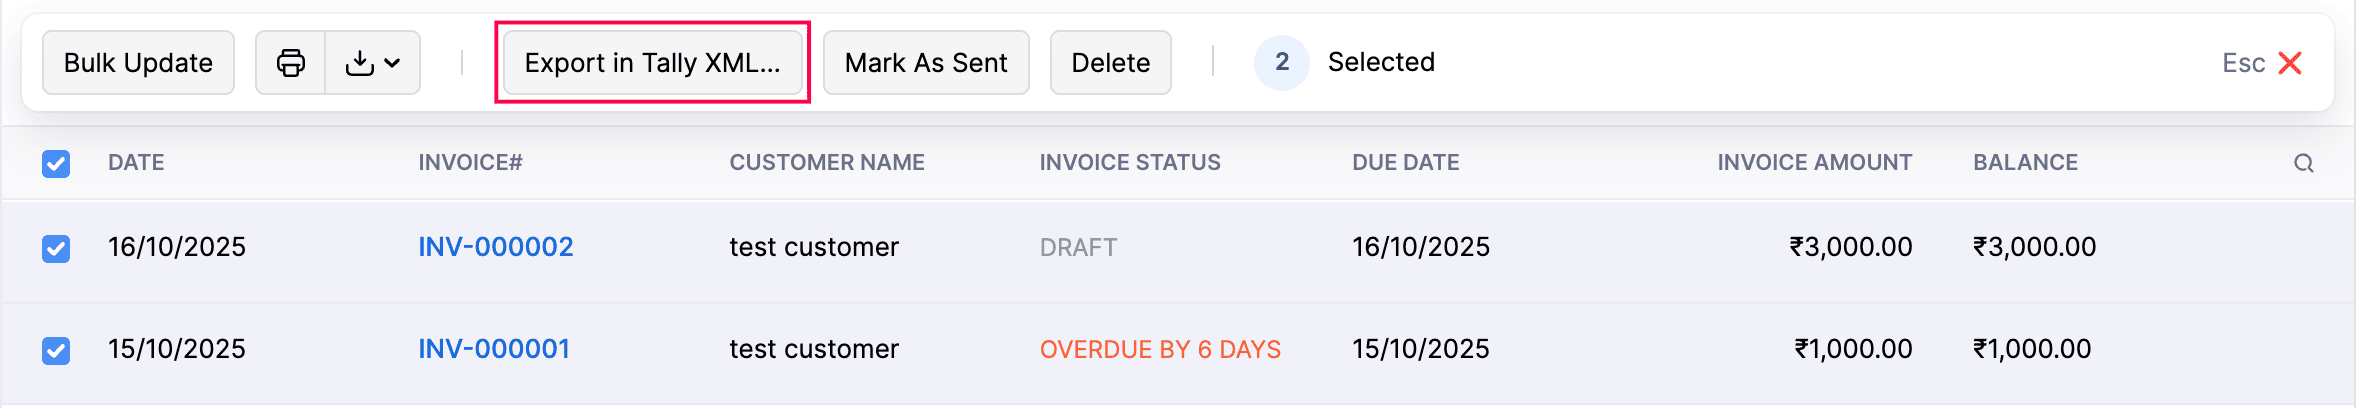
Task: Sort by the Date column header
Action: point(136,163)
